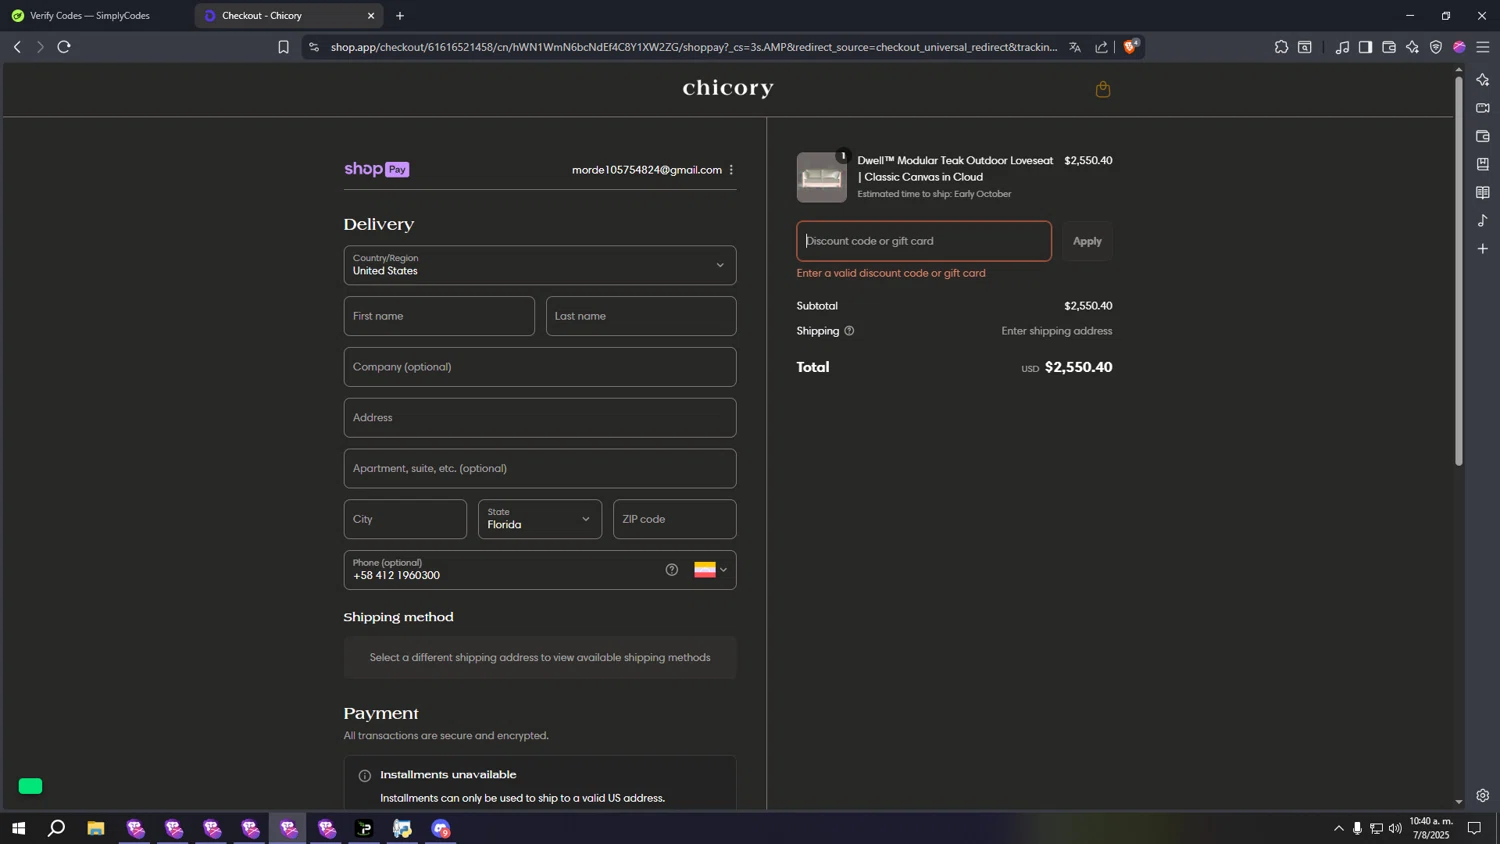The image size is (1500, 844).
Task: Click the ZIP code field
Action: coord(675,519)
